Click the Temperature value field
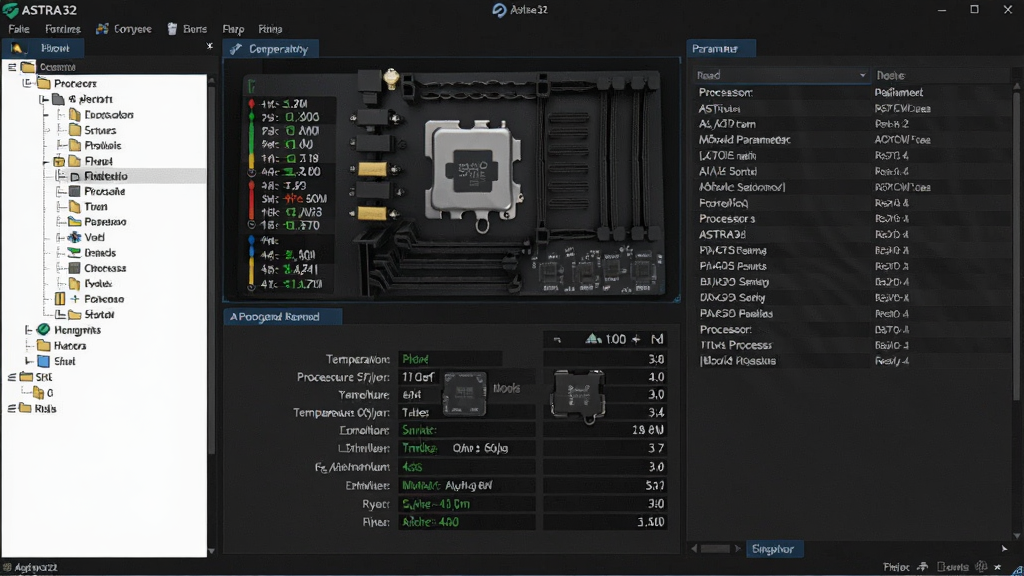This screenshot has width=1024, height=576. click(x=450, y=359)
